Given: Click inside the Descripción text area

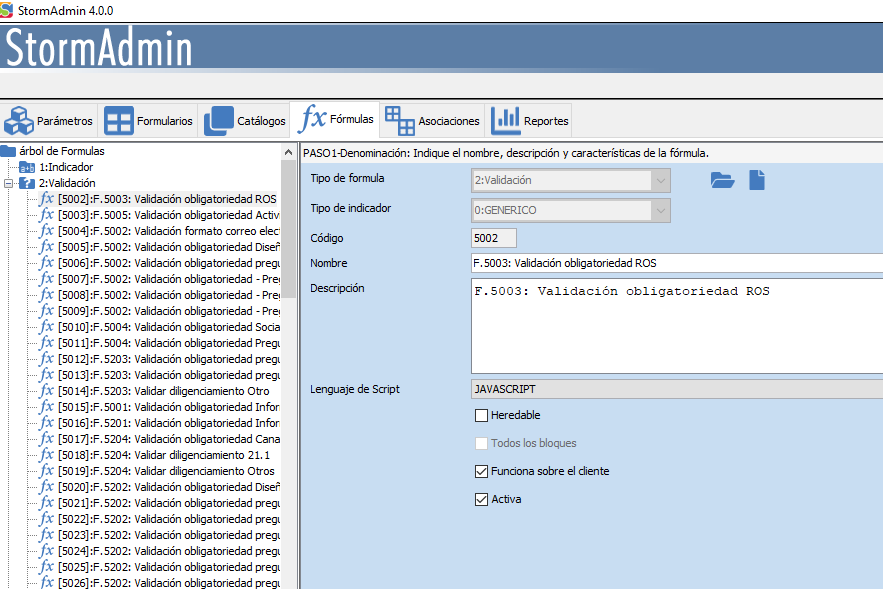Looking at the screenshot, I should pyautogui.click(x=676, y=325).
